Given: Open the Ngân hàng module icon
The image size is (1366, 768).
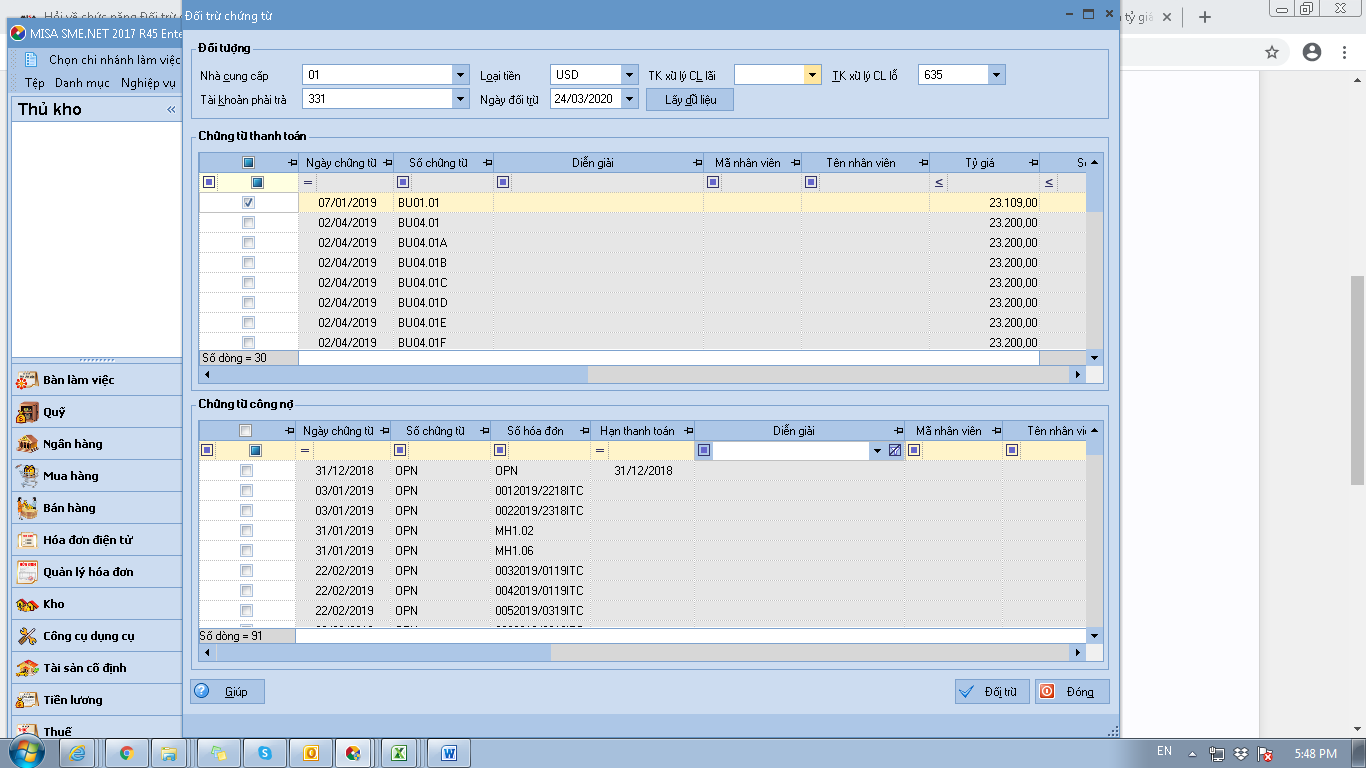Looking at the screenshot, I should (27, 444).
